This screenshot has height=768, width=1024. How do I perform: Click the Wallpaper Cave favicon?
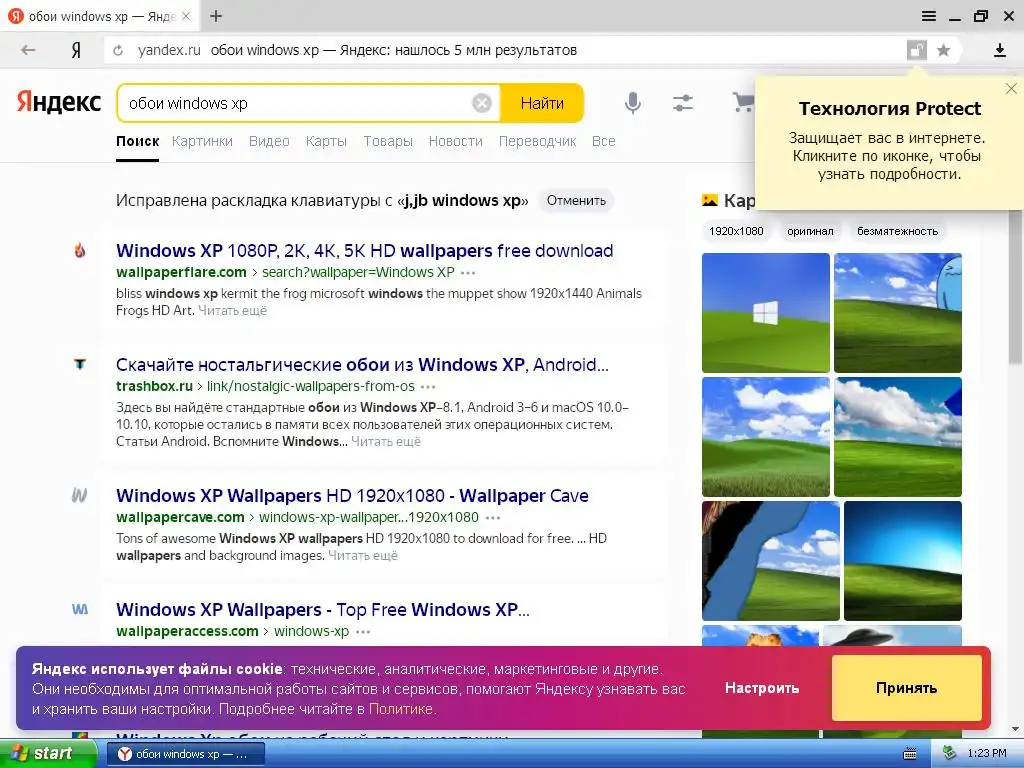click(80, 495)
